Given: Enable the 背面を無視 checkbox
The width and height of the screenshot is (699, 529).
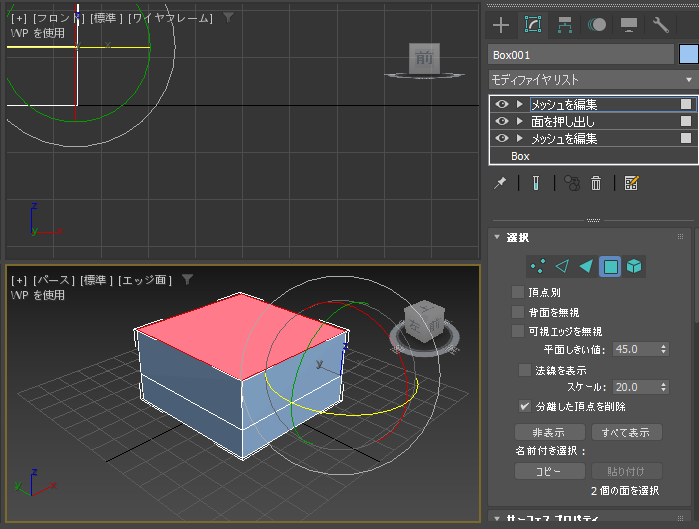Looking at the screenshot, I should [518, 312].
